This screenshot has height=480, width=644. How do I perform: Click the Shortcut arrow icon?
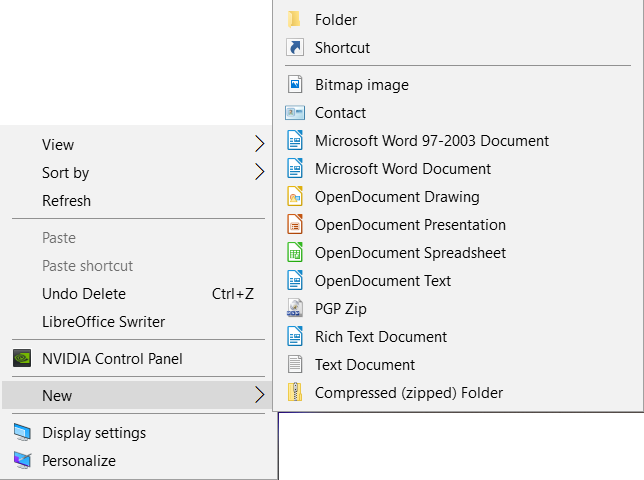coord(295,47)
